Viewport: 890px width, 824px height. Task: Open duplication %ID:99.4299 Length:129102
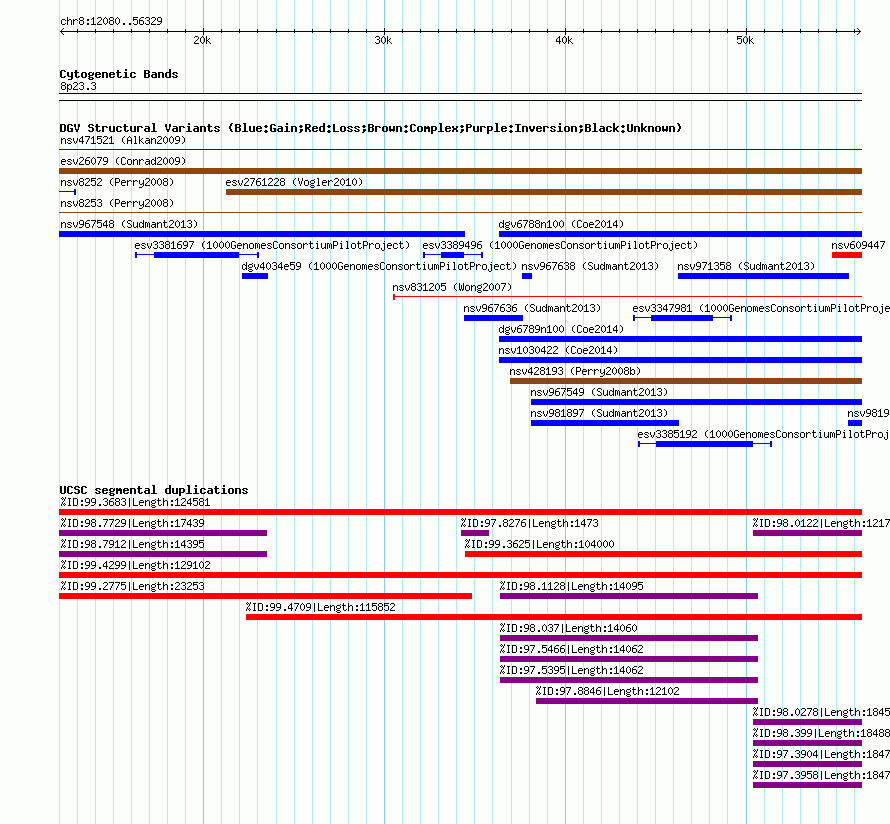[460, 575]
